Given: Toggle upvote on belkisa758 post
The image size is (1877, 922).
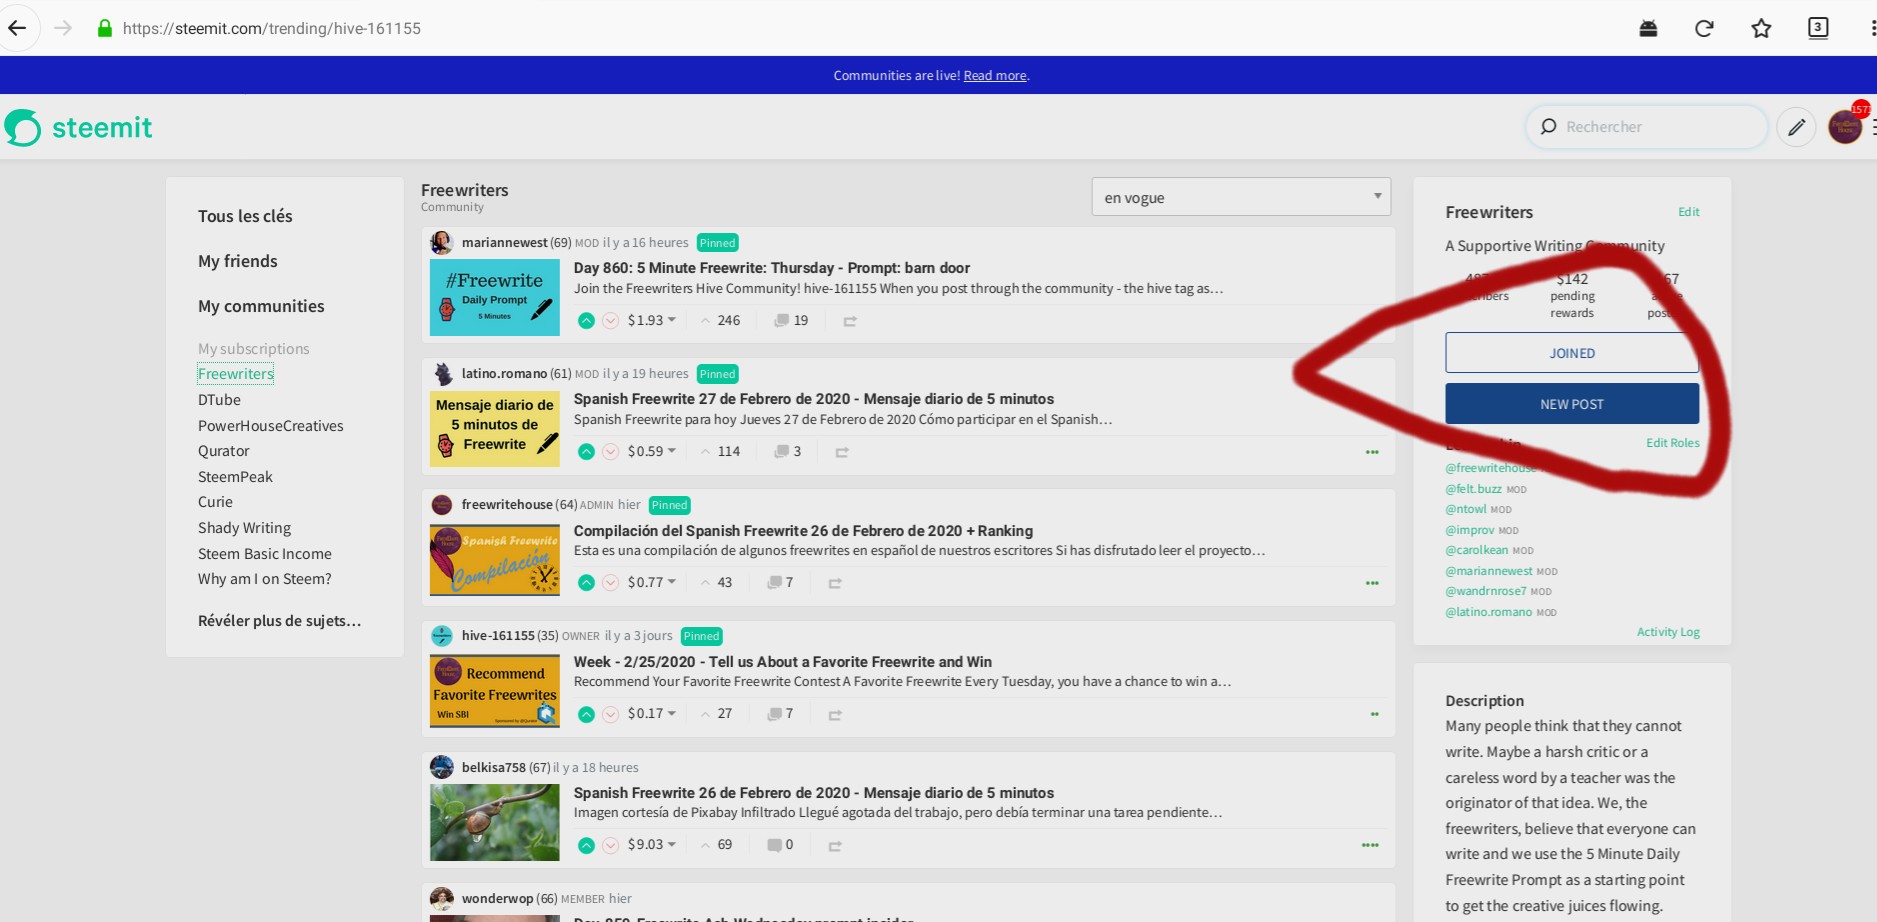Looking at the screenshot, I should point(586,846).
